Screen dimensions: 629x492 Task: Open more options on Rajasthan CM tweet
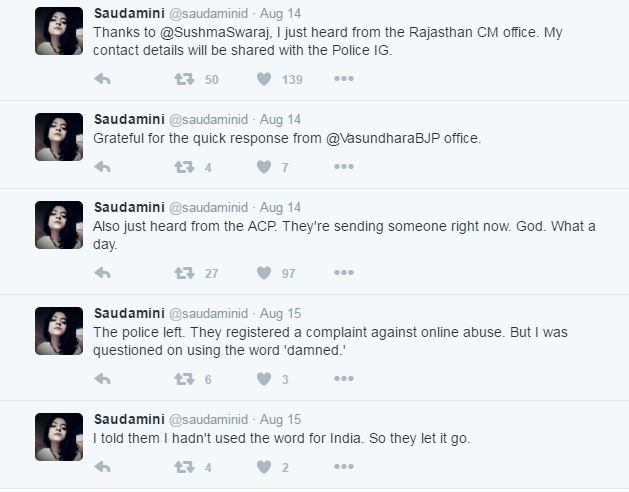(344, 79)
